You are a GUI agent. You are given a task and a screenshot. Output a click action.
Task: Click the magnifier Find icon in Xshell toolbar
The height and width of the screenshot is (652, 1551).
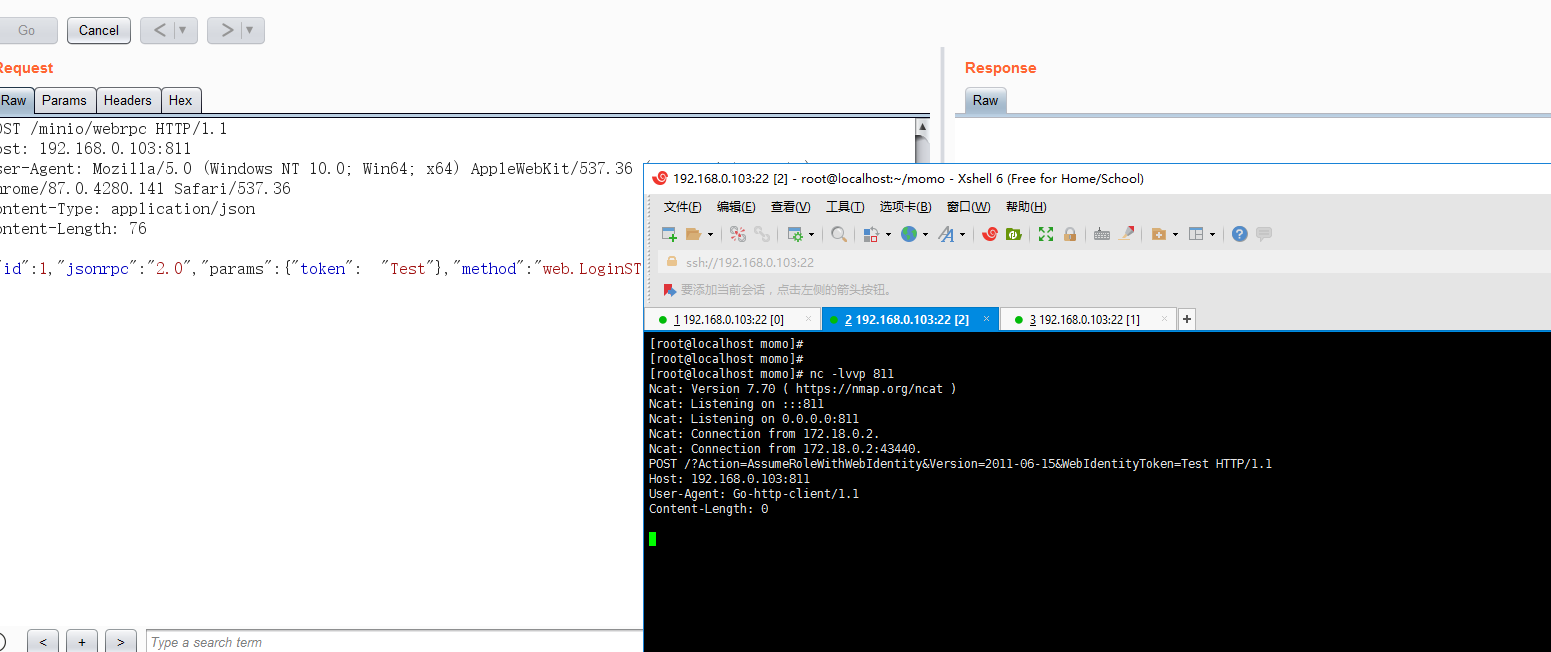coord(839,234)
